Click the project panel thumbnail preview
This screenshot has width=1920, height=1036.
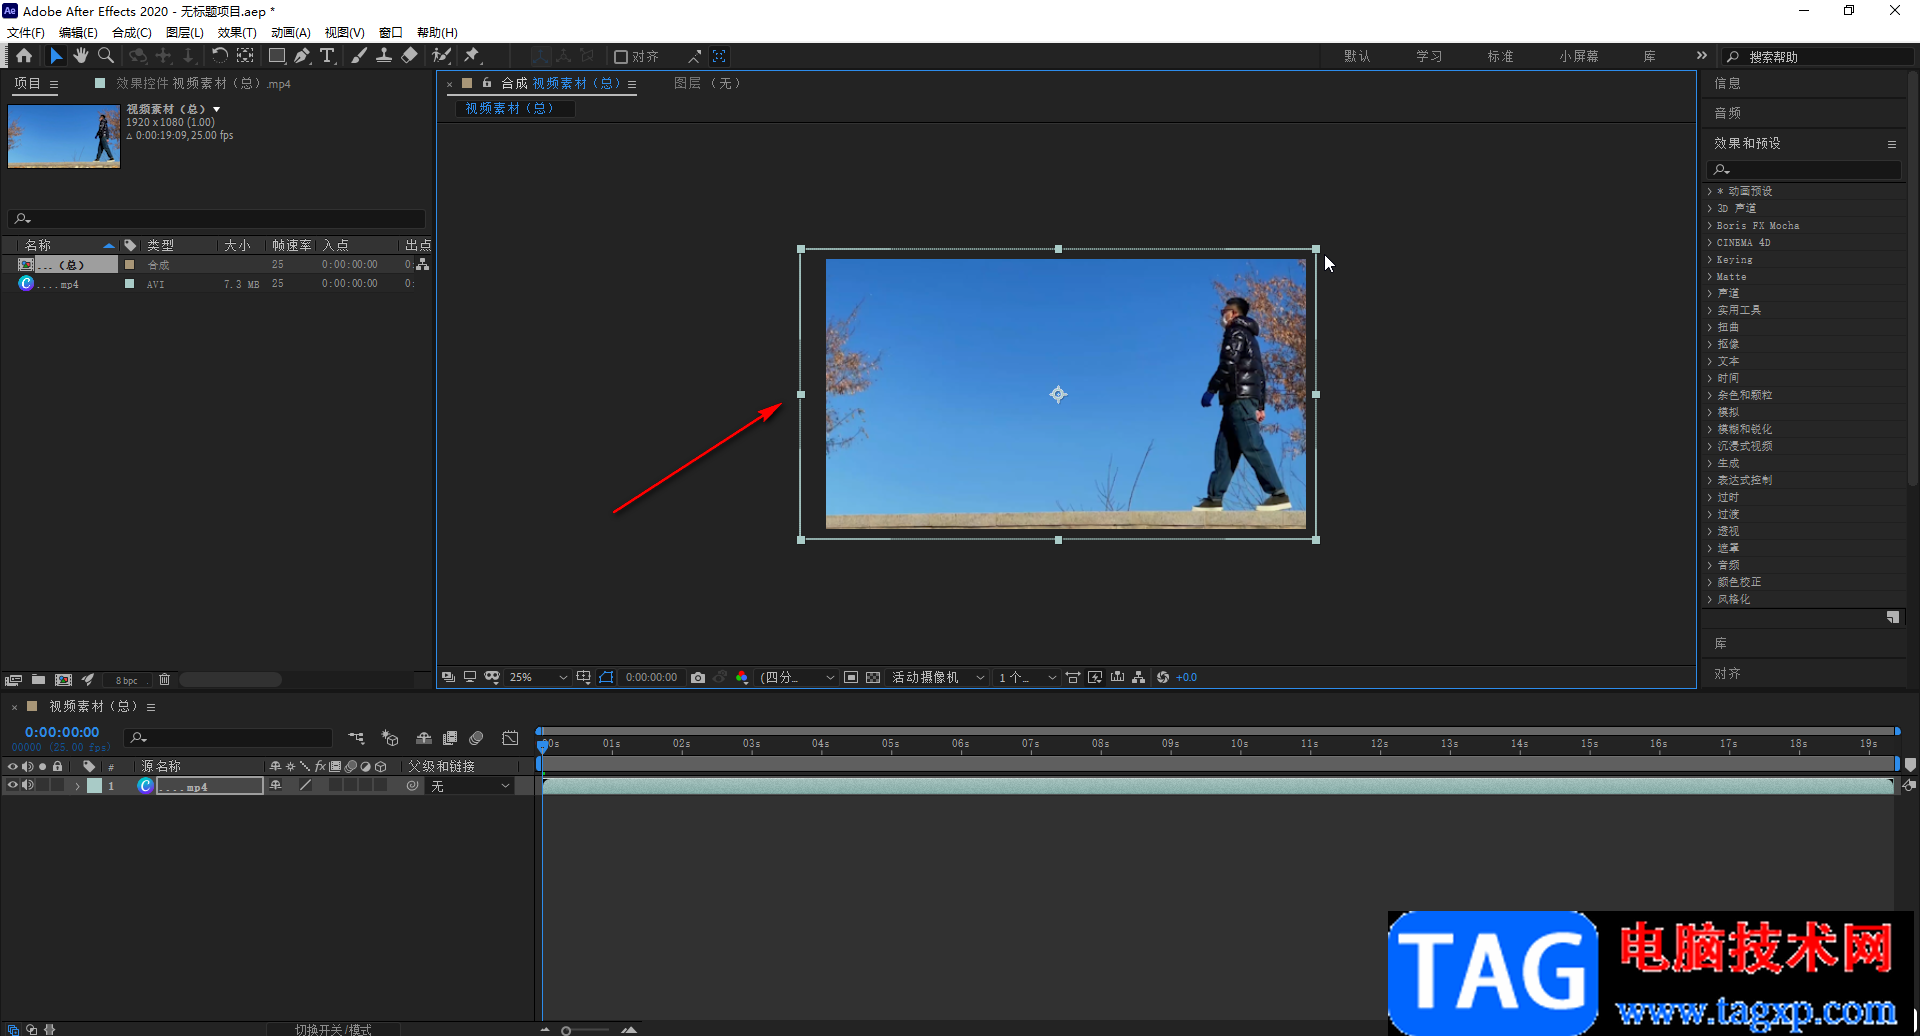[x=64, y=136]
